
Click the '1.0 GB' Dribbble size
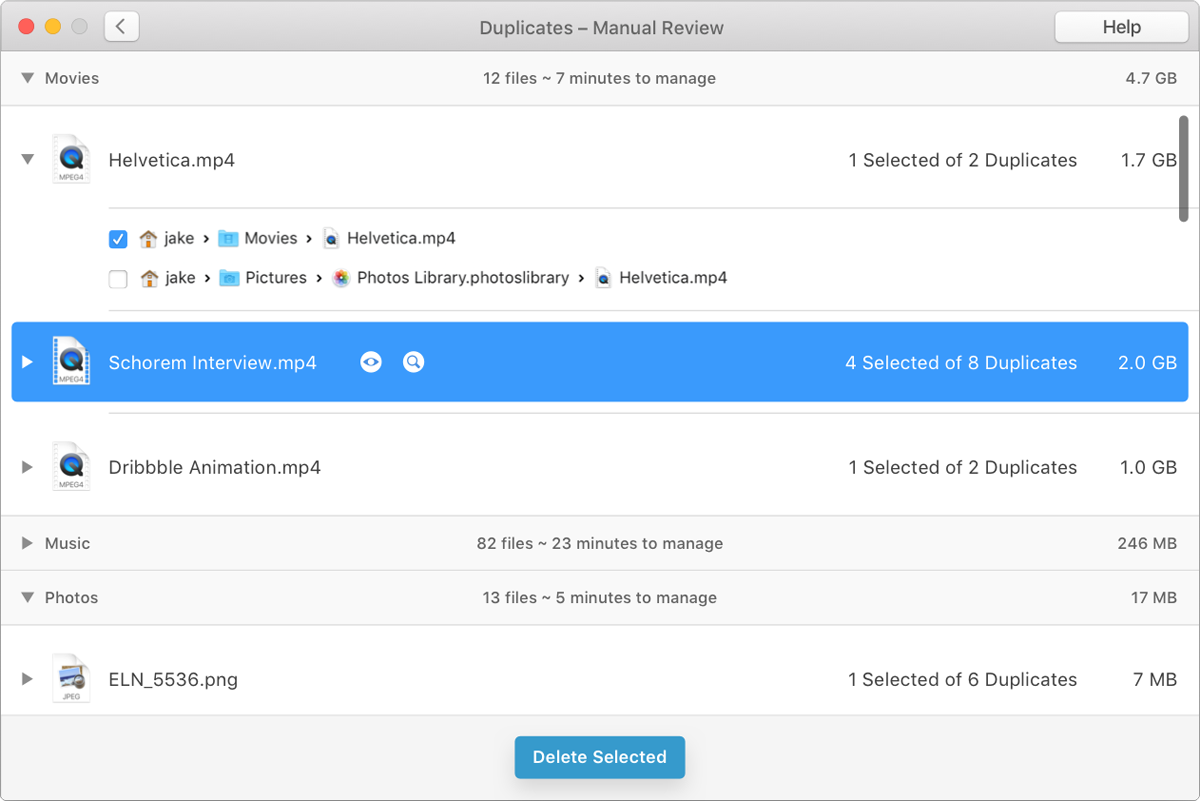(x=1149, y=468)
